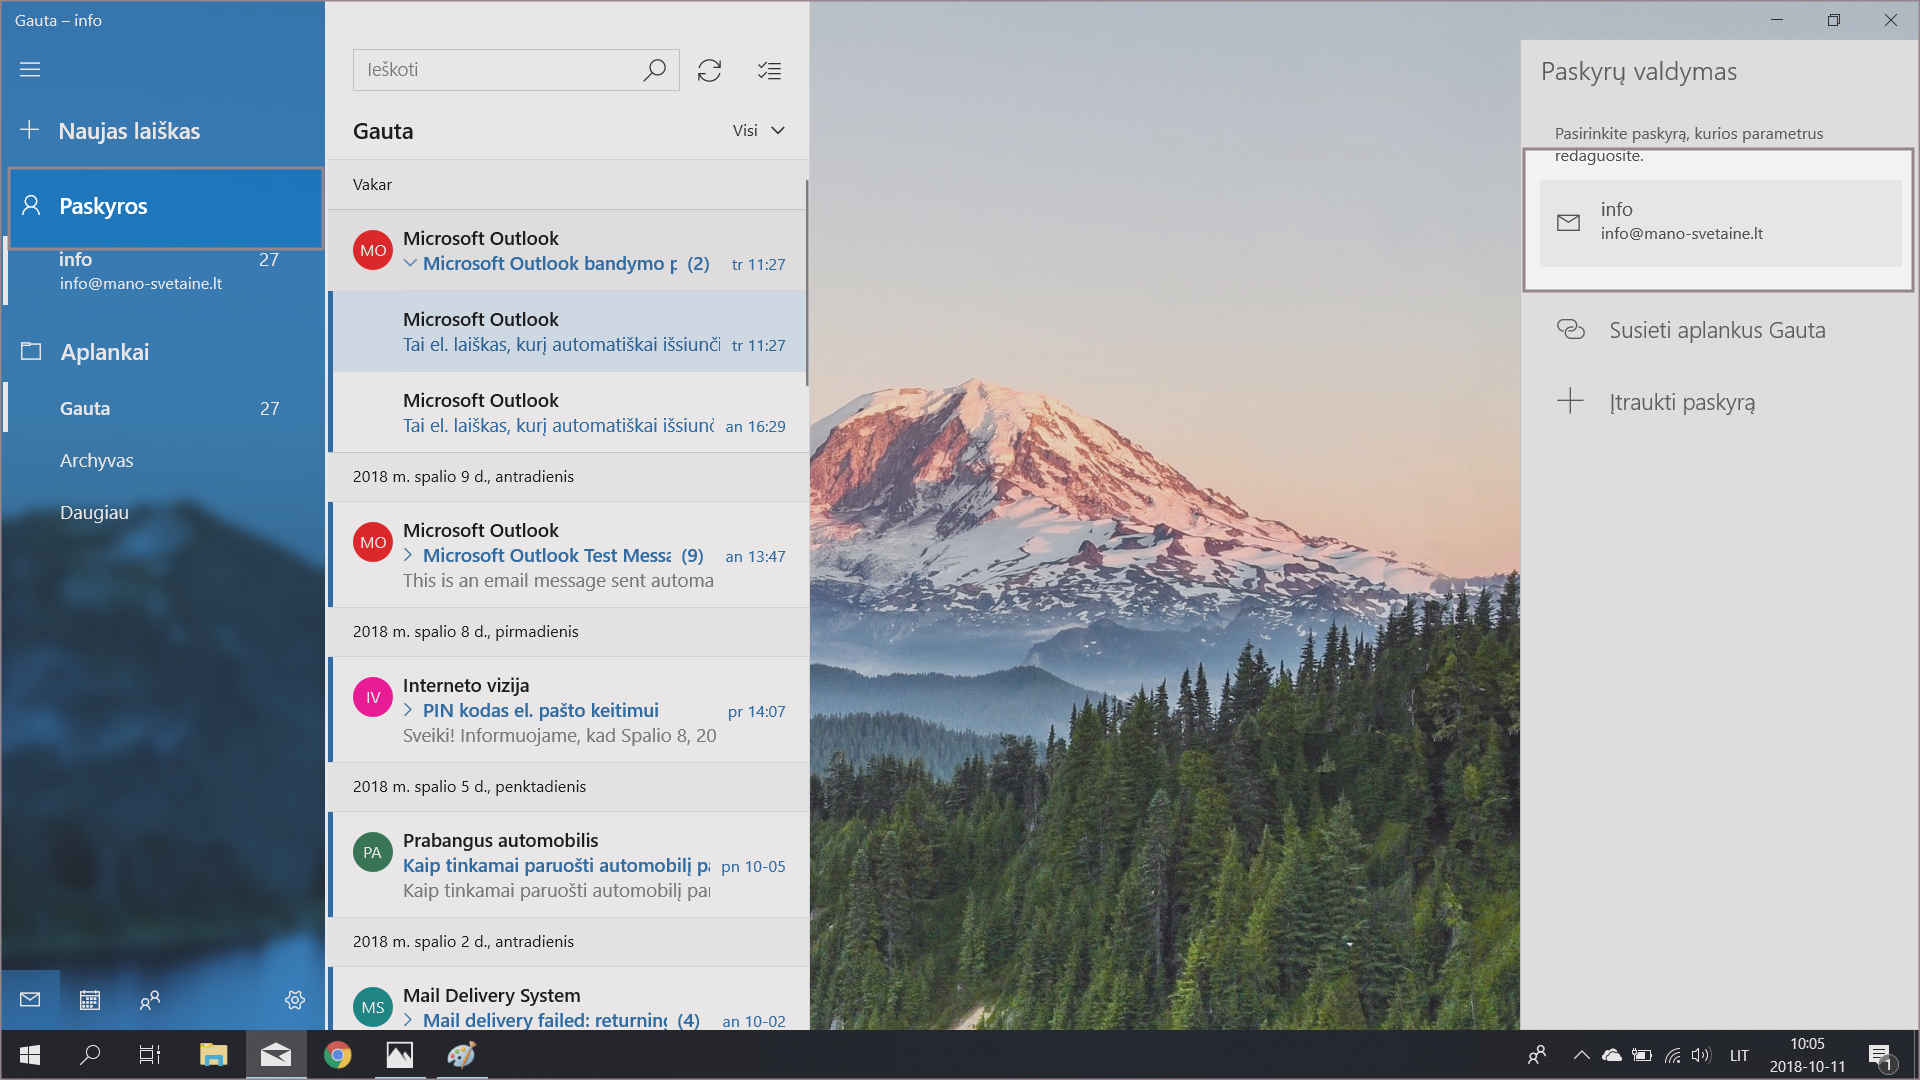
Task: Open the Archyvas folder
Action: (96, 461)
